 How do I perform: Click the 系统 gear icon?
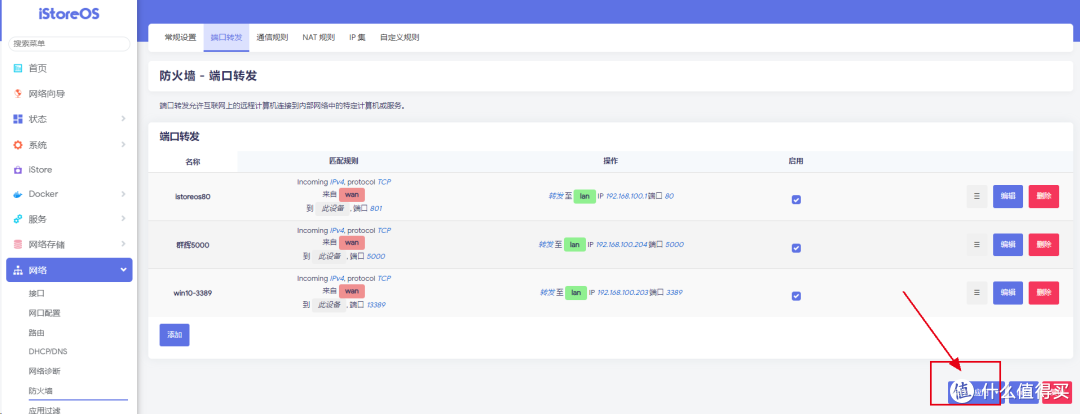click(x=18, y=145)
